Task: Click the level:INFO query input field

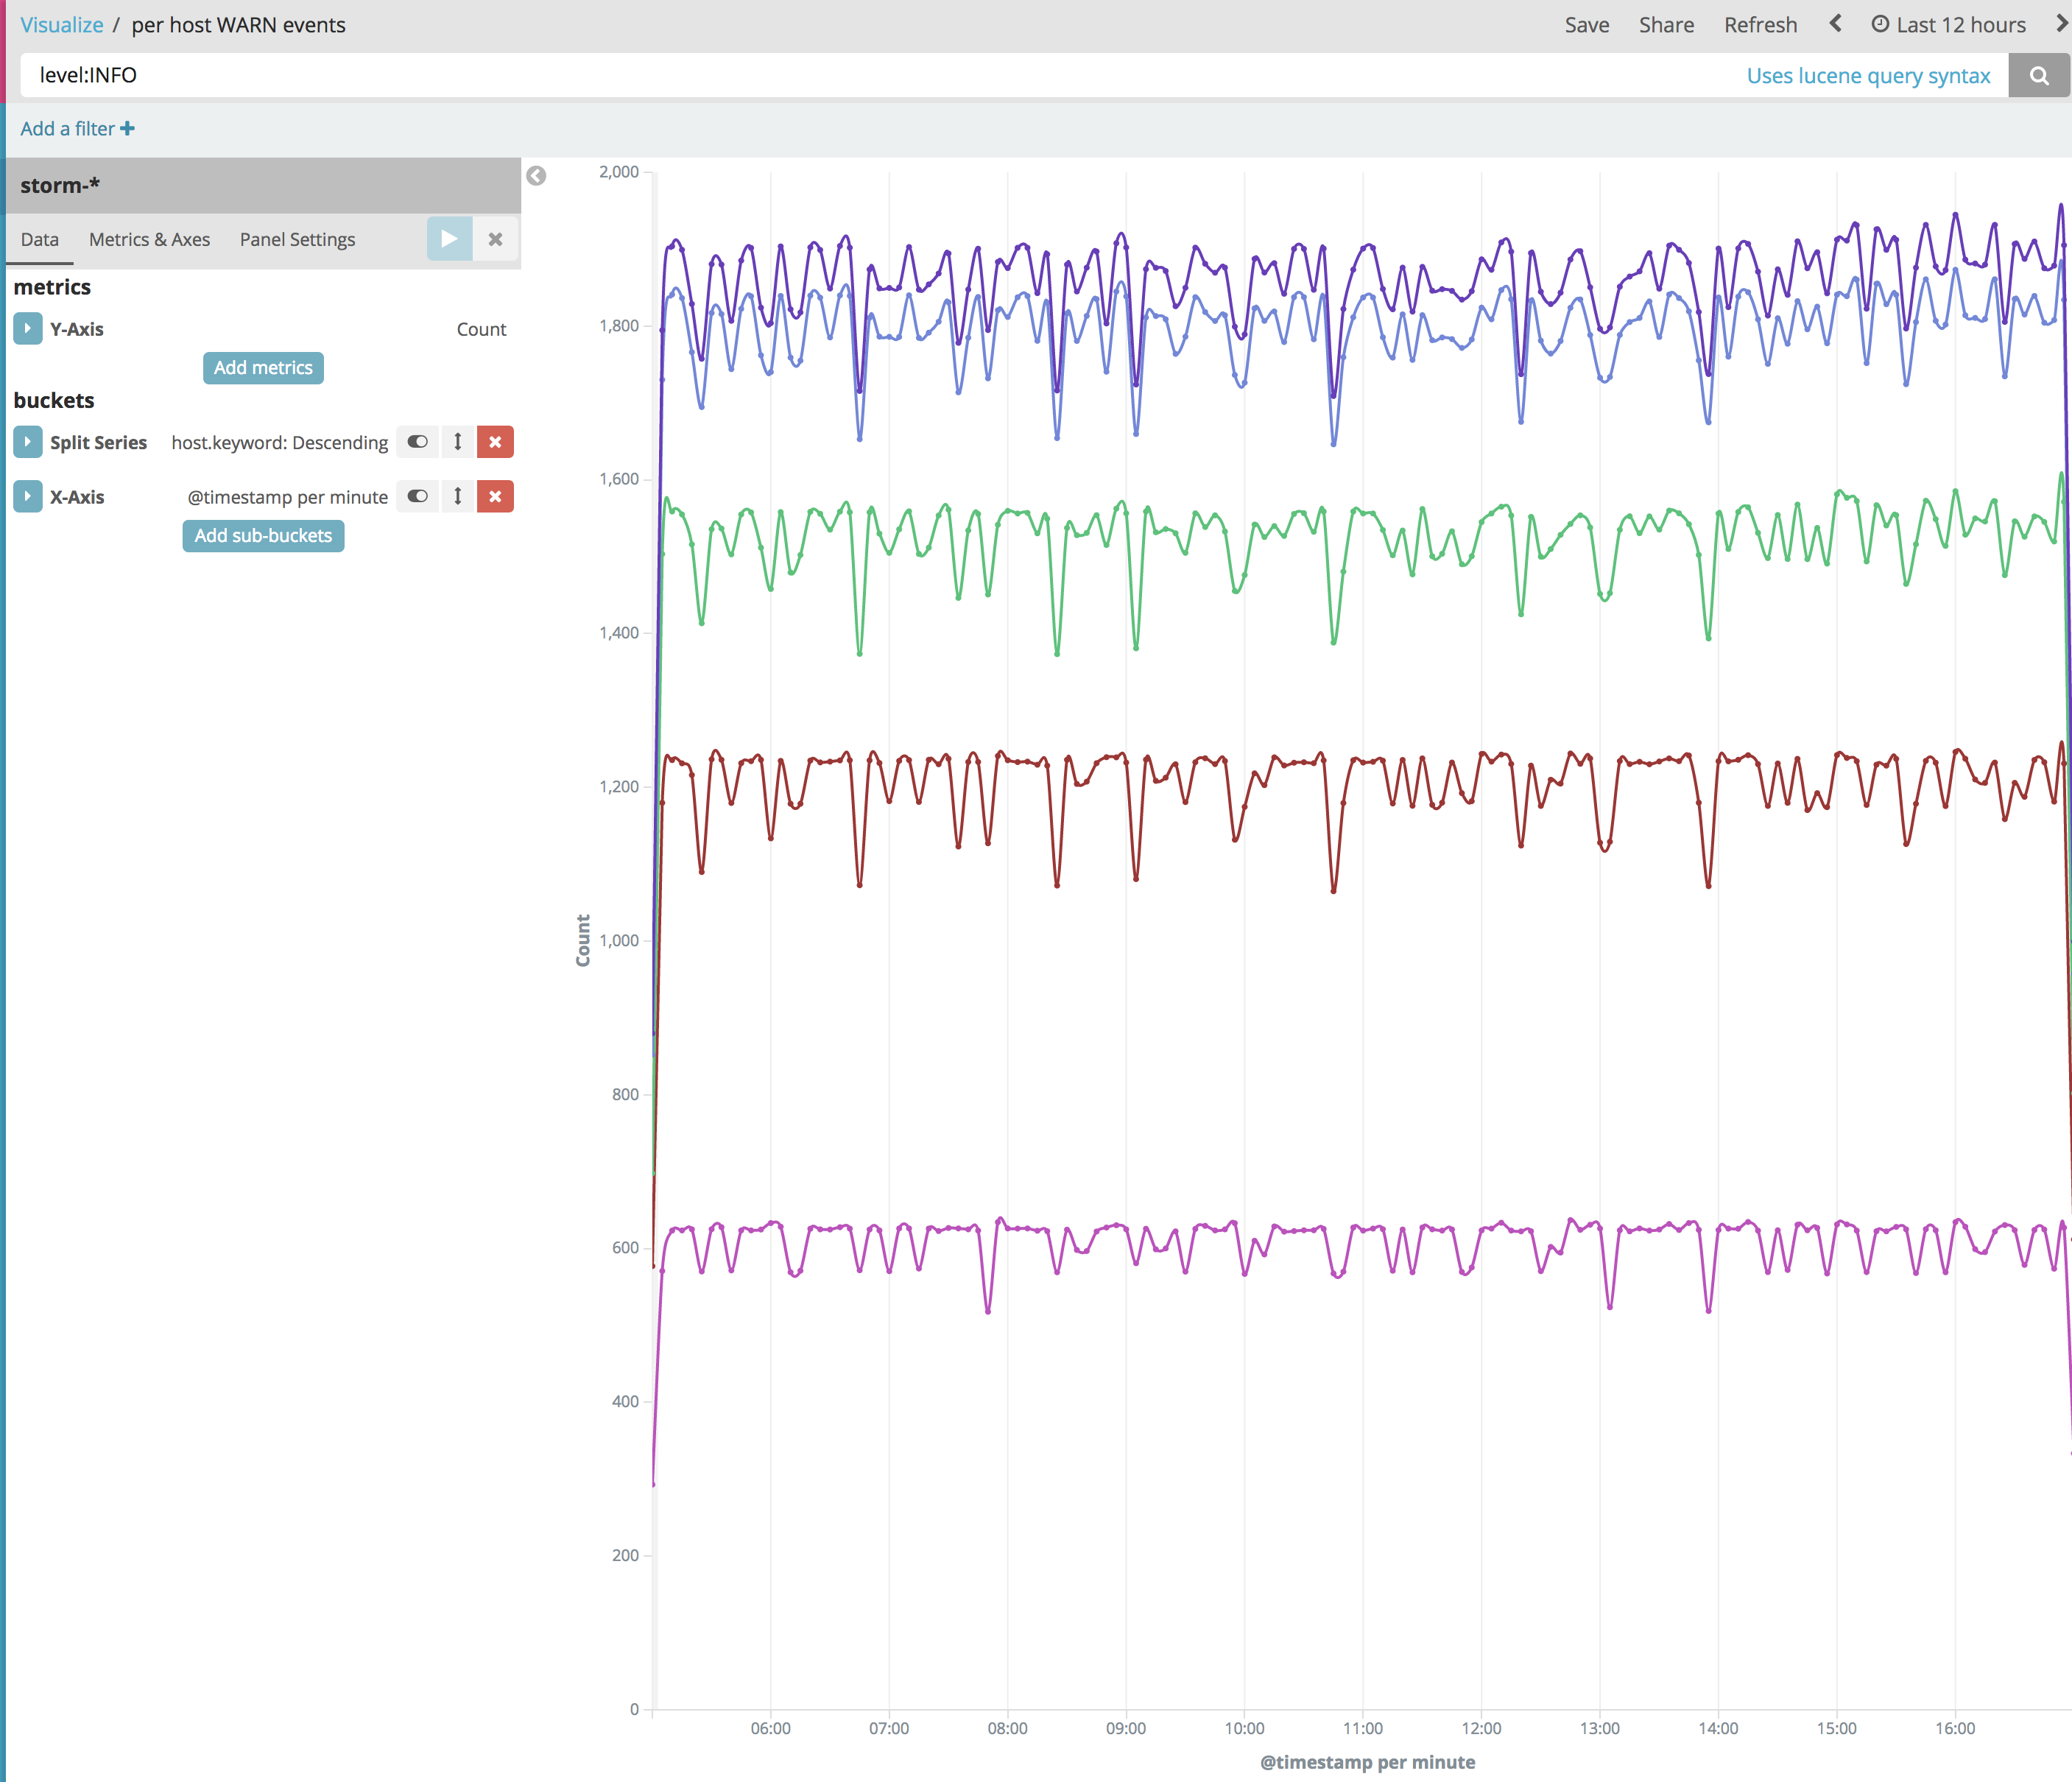Action: coord(880,75)
